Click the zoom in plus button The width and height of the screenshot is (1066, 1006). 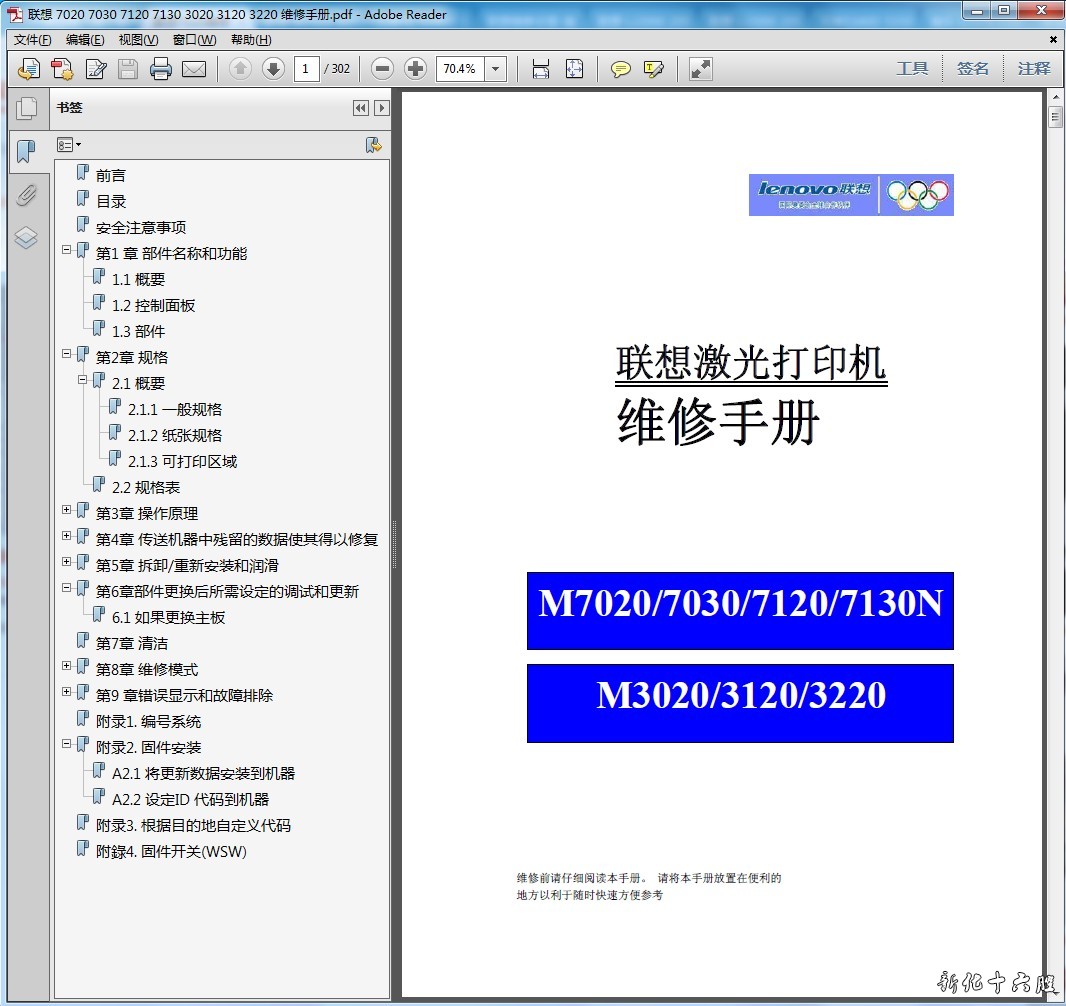(x=415, y=69)
